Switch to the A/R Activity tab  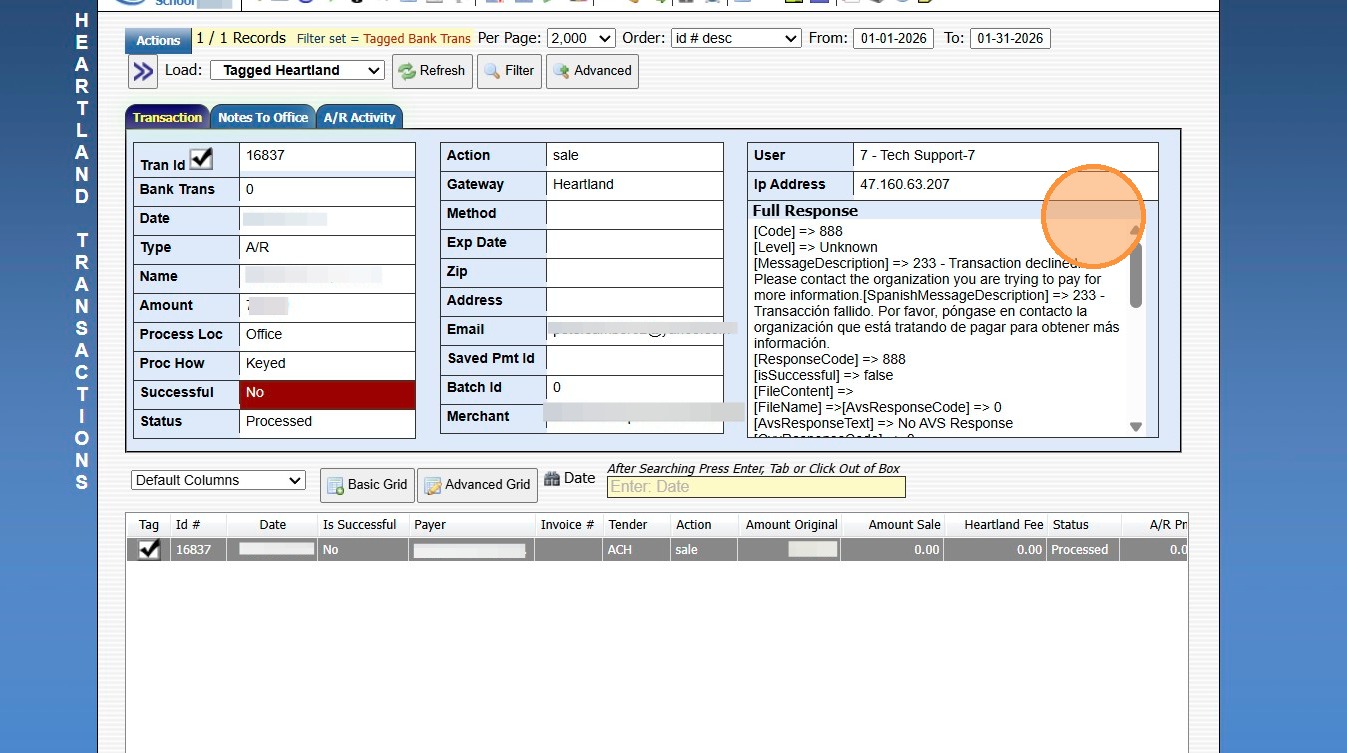tap(359, 117)
